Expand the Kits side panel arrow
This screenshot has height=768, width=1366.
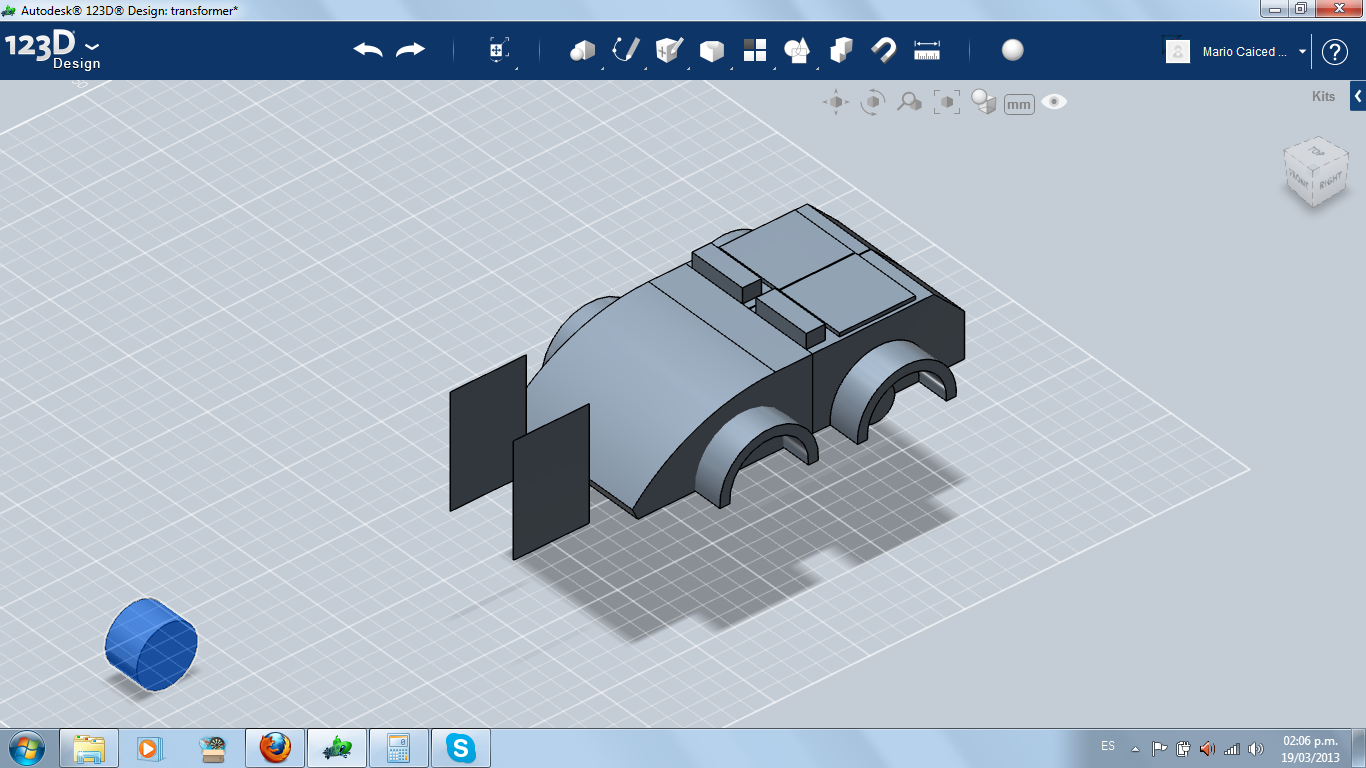click(x=1358, y=96)
